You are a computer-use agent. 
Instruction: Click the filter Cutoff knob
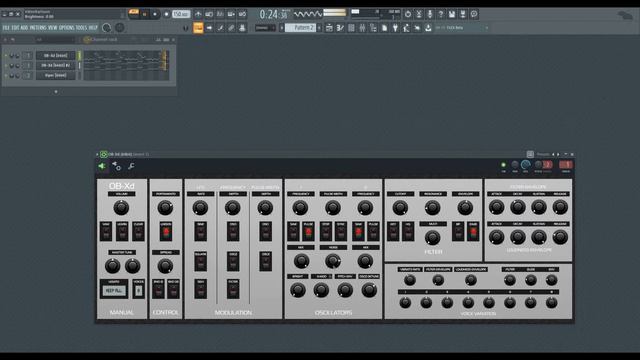[400, 207]
